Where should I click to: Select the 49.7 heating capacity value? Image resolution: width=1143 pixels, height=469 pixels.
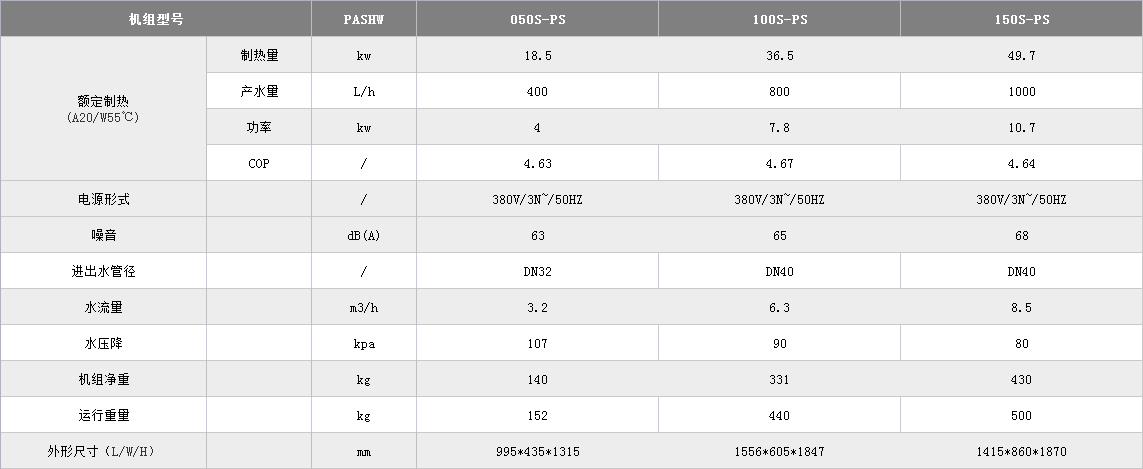tap(1021, 55)
